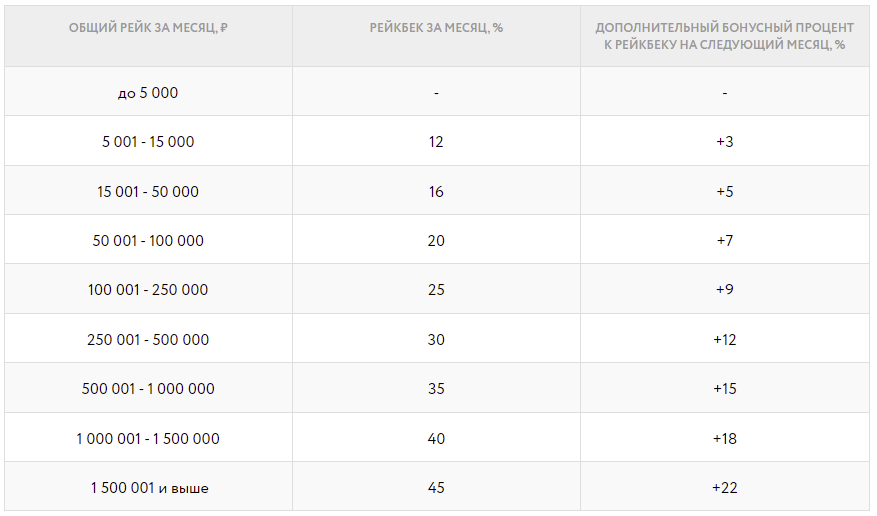The image size is (877, 516).
Task: Click the 30 percent rakeback value
Action: tap(436, 340)
